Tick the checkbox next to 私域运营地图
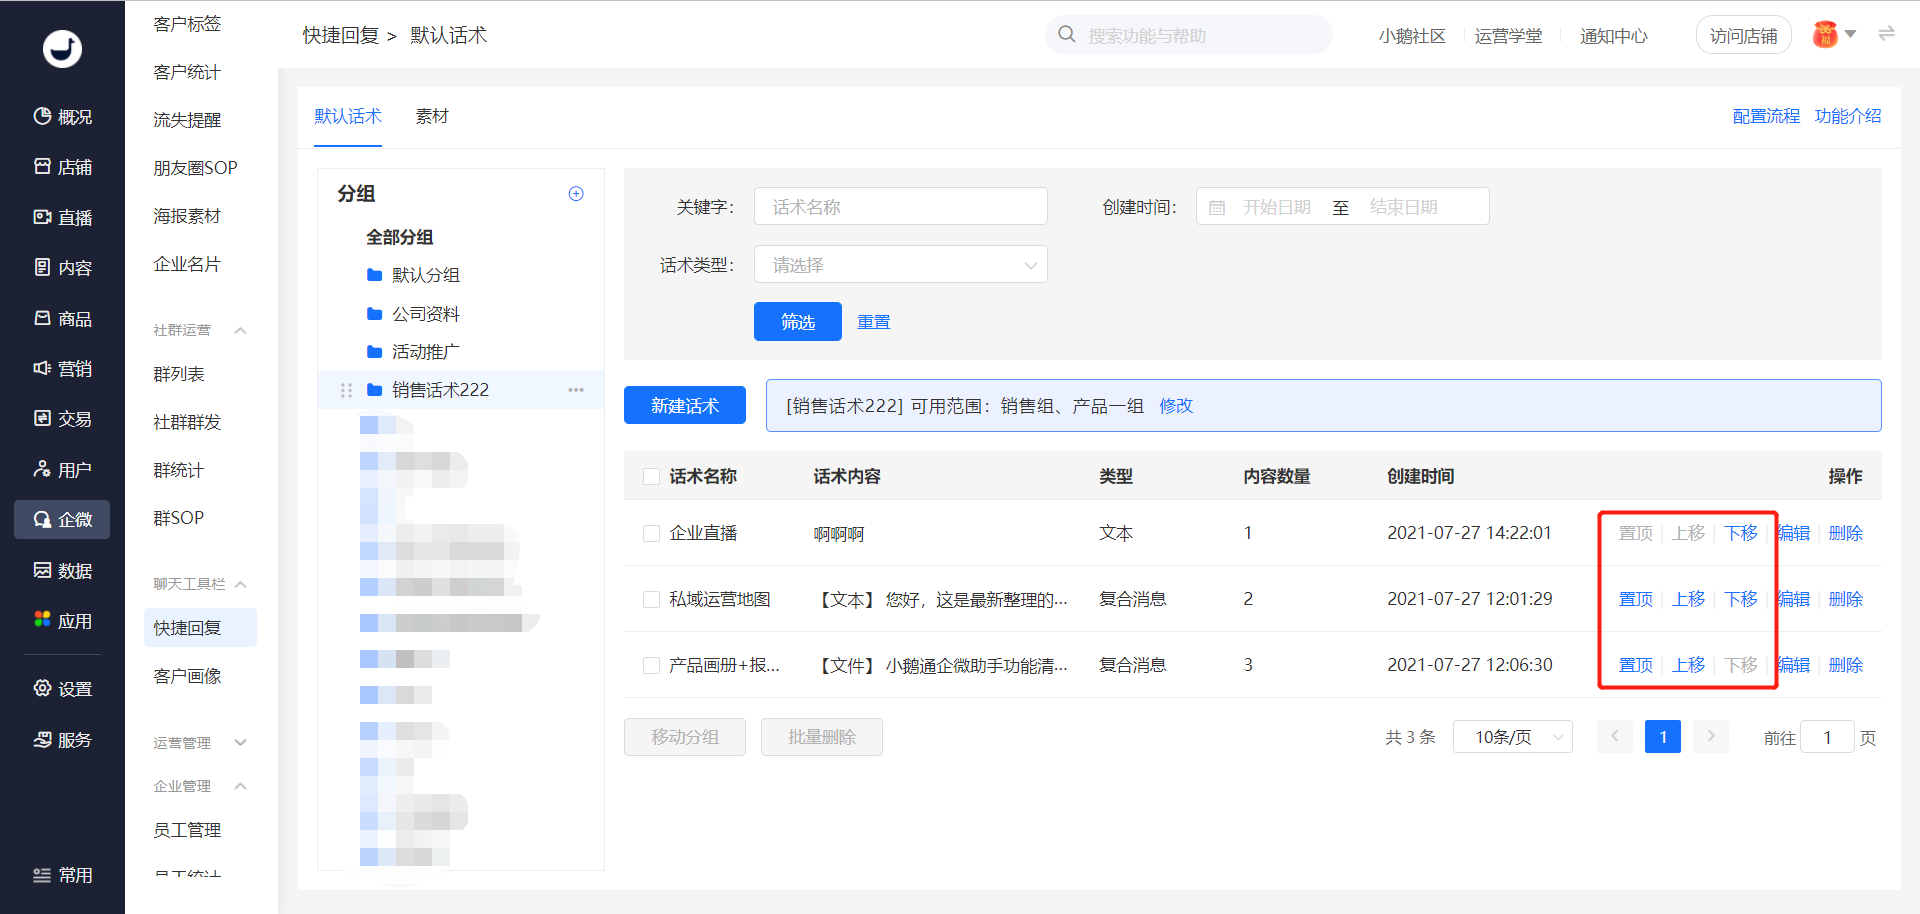The height and width of the screenshot is (914, 1920). [651, 600]
